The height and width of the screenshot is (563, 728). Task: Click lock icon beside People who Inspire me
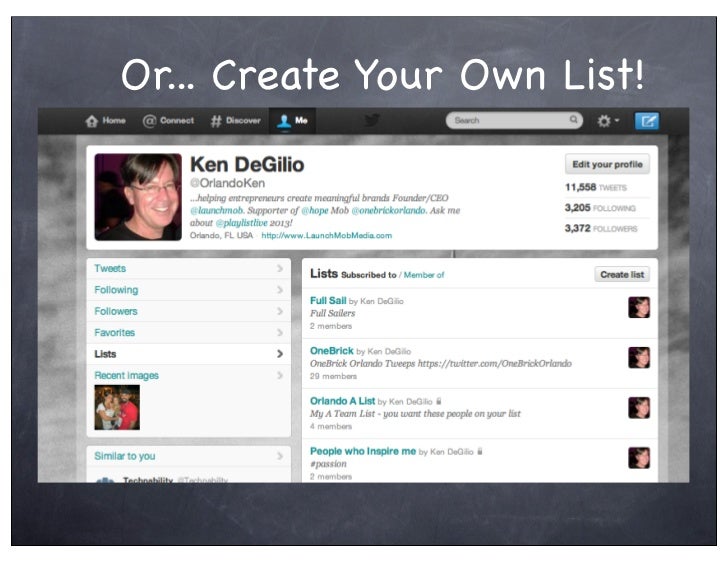[480, 451]
